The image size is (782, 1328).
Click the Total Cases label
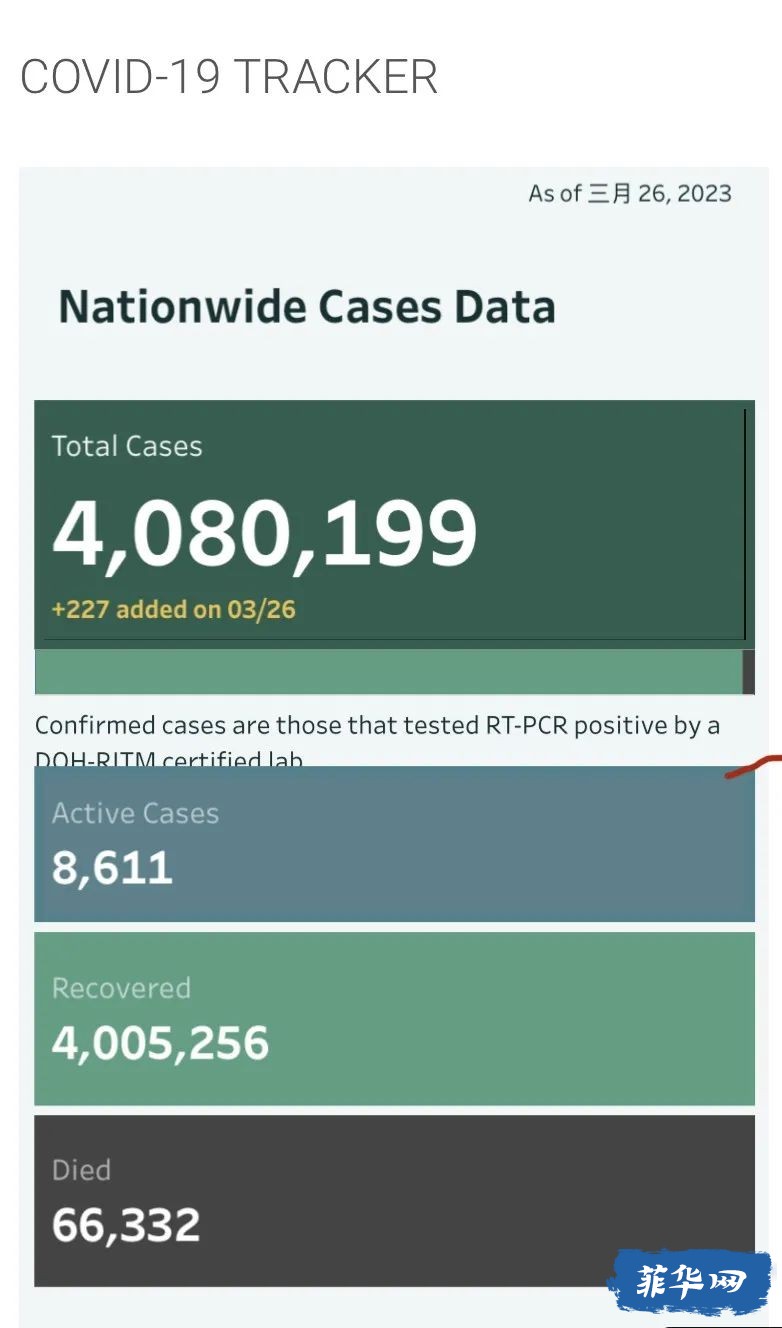[127, 446]
